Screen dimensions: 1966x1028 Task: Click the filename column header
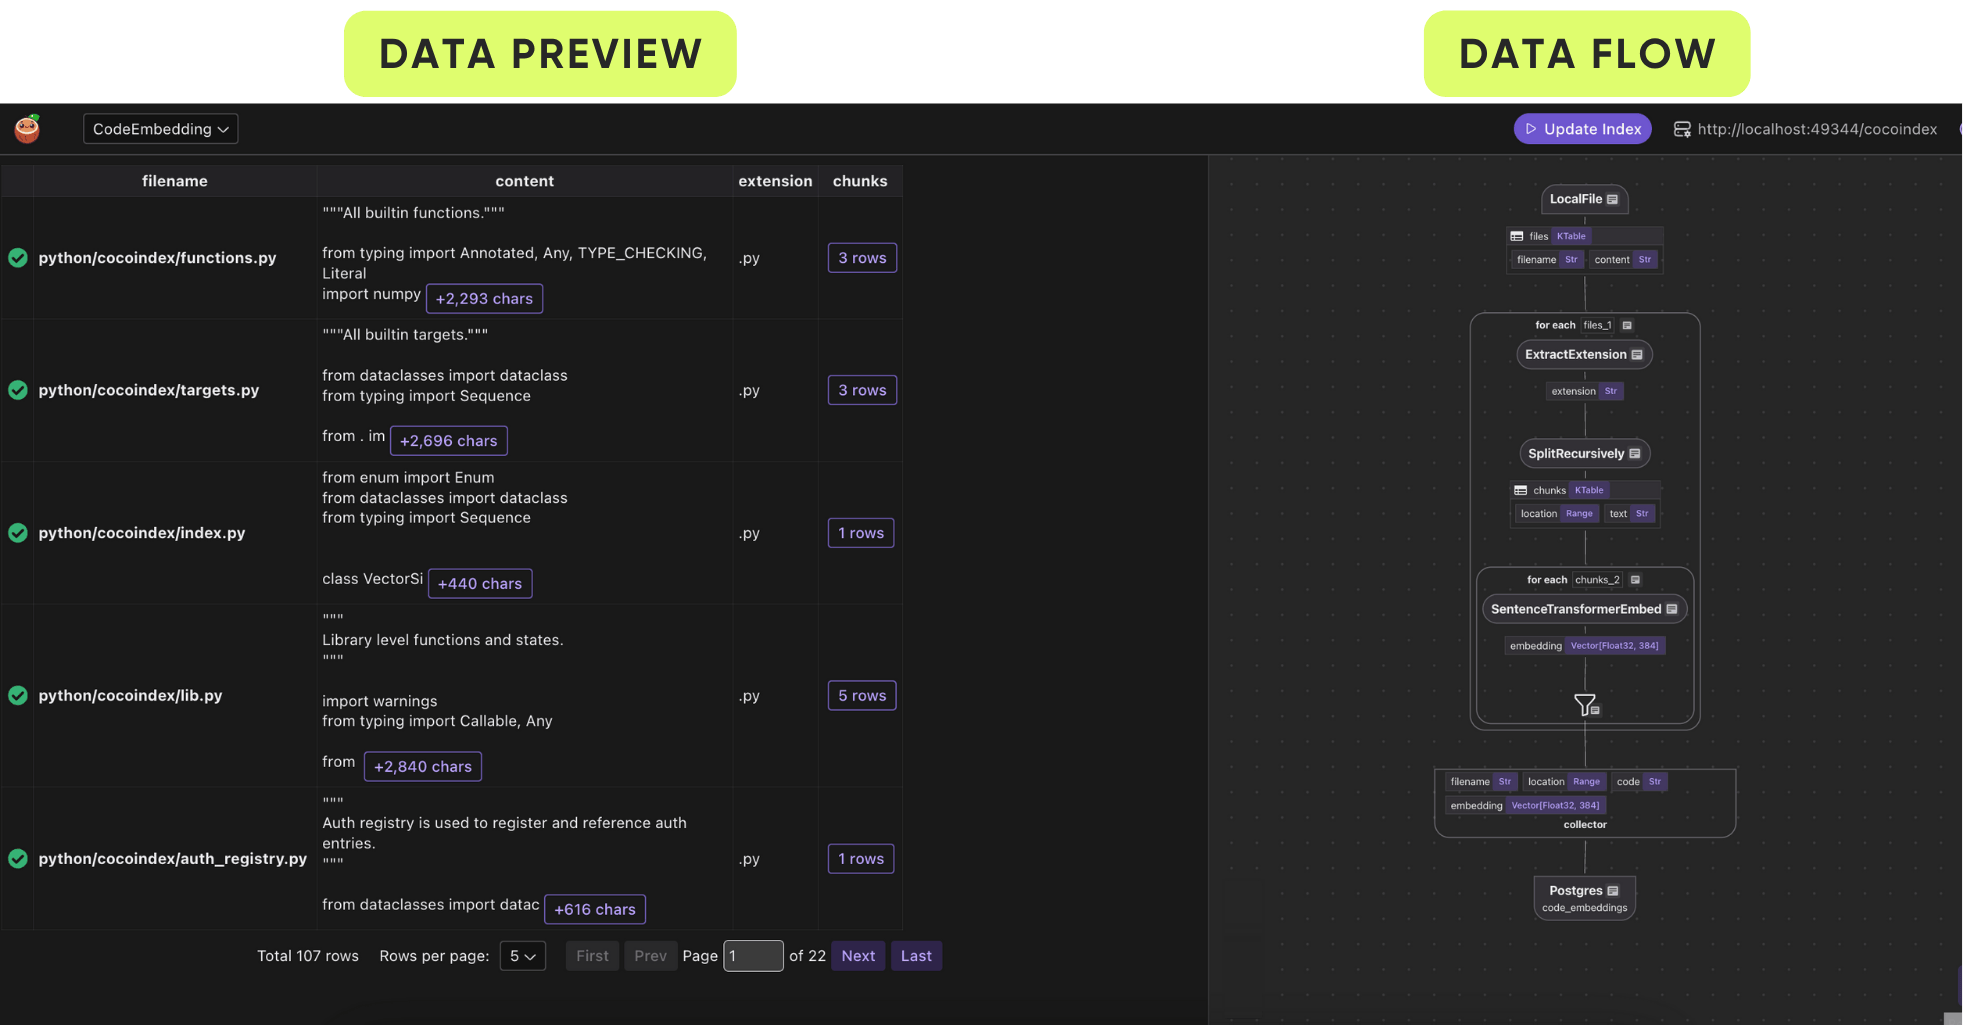(175, 181)
